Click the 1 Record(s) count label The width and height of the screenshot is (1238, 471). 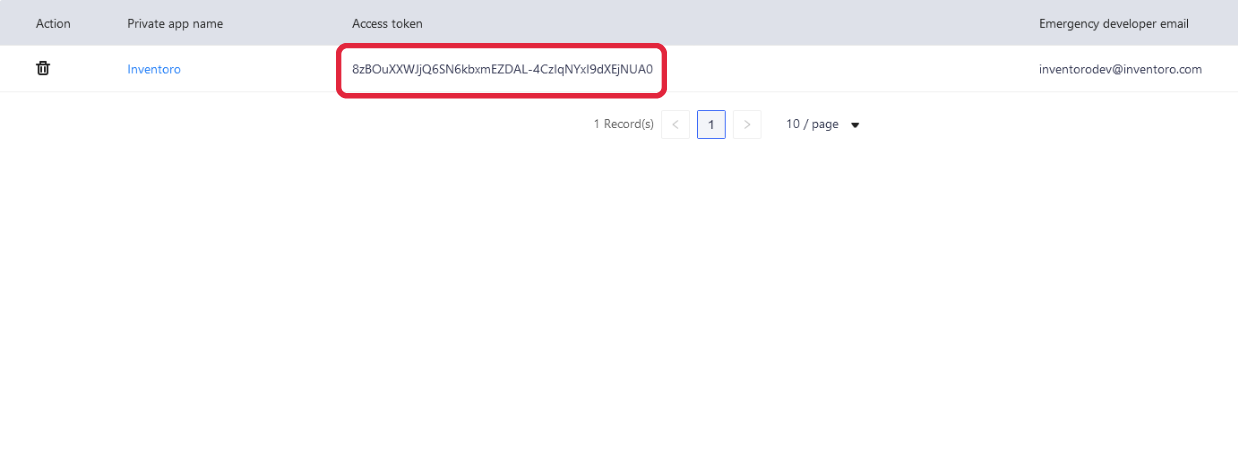[x=623, y=125]
